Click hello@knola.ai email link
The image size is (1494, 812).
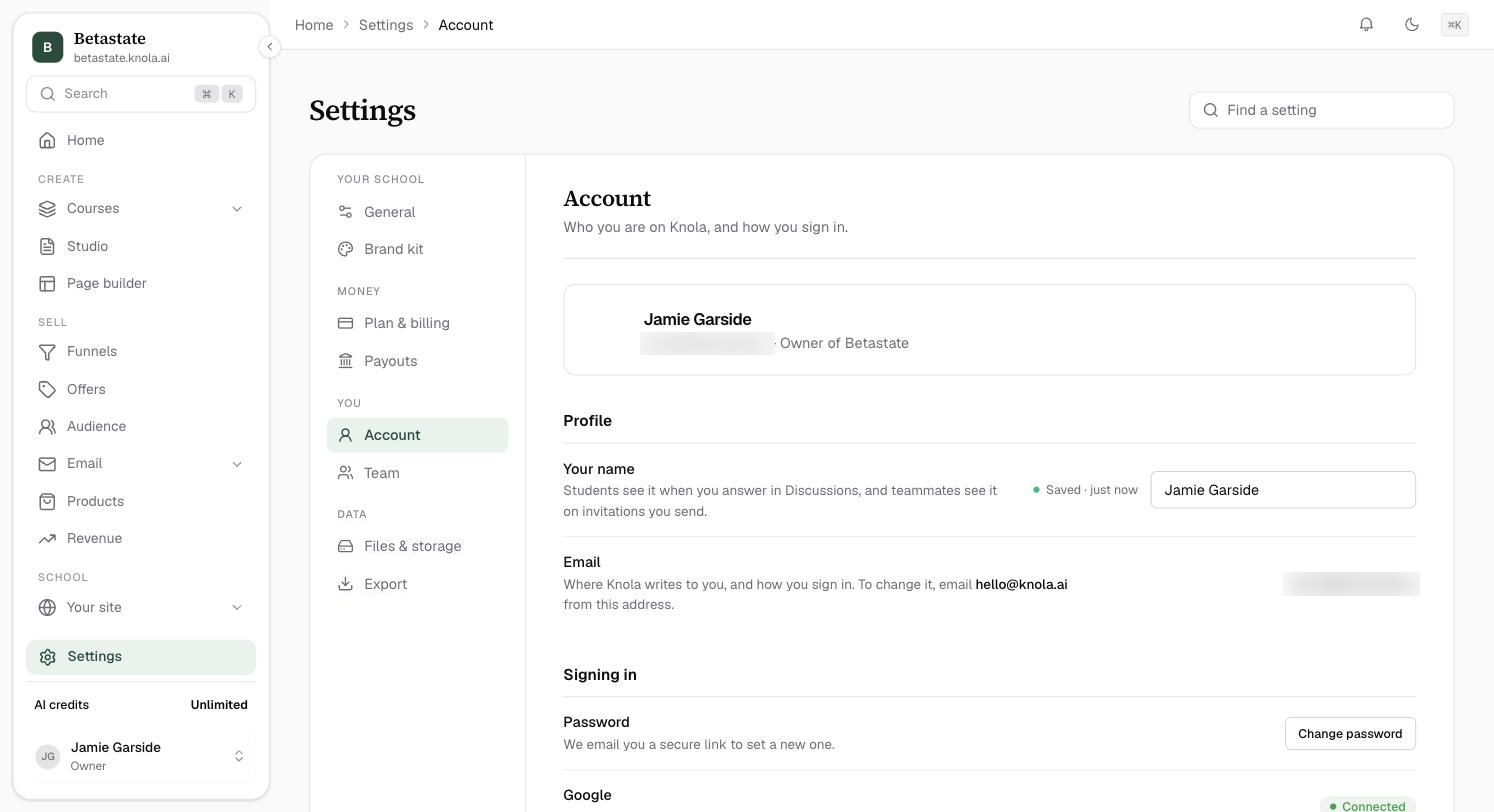(1021, 584)
